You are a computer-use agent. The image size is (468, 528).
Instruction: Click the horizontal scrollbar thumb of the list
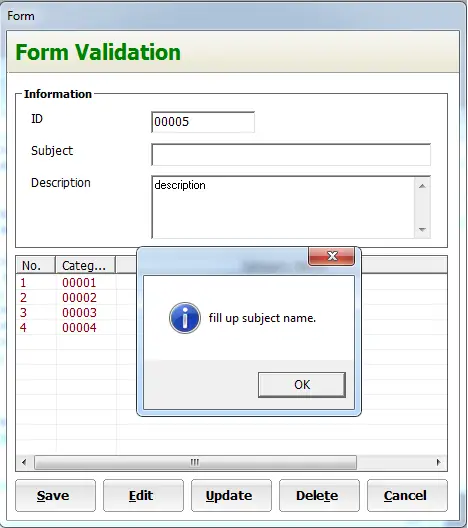pos(195,462)
